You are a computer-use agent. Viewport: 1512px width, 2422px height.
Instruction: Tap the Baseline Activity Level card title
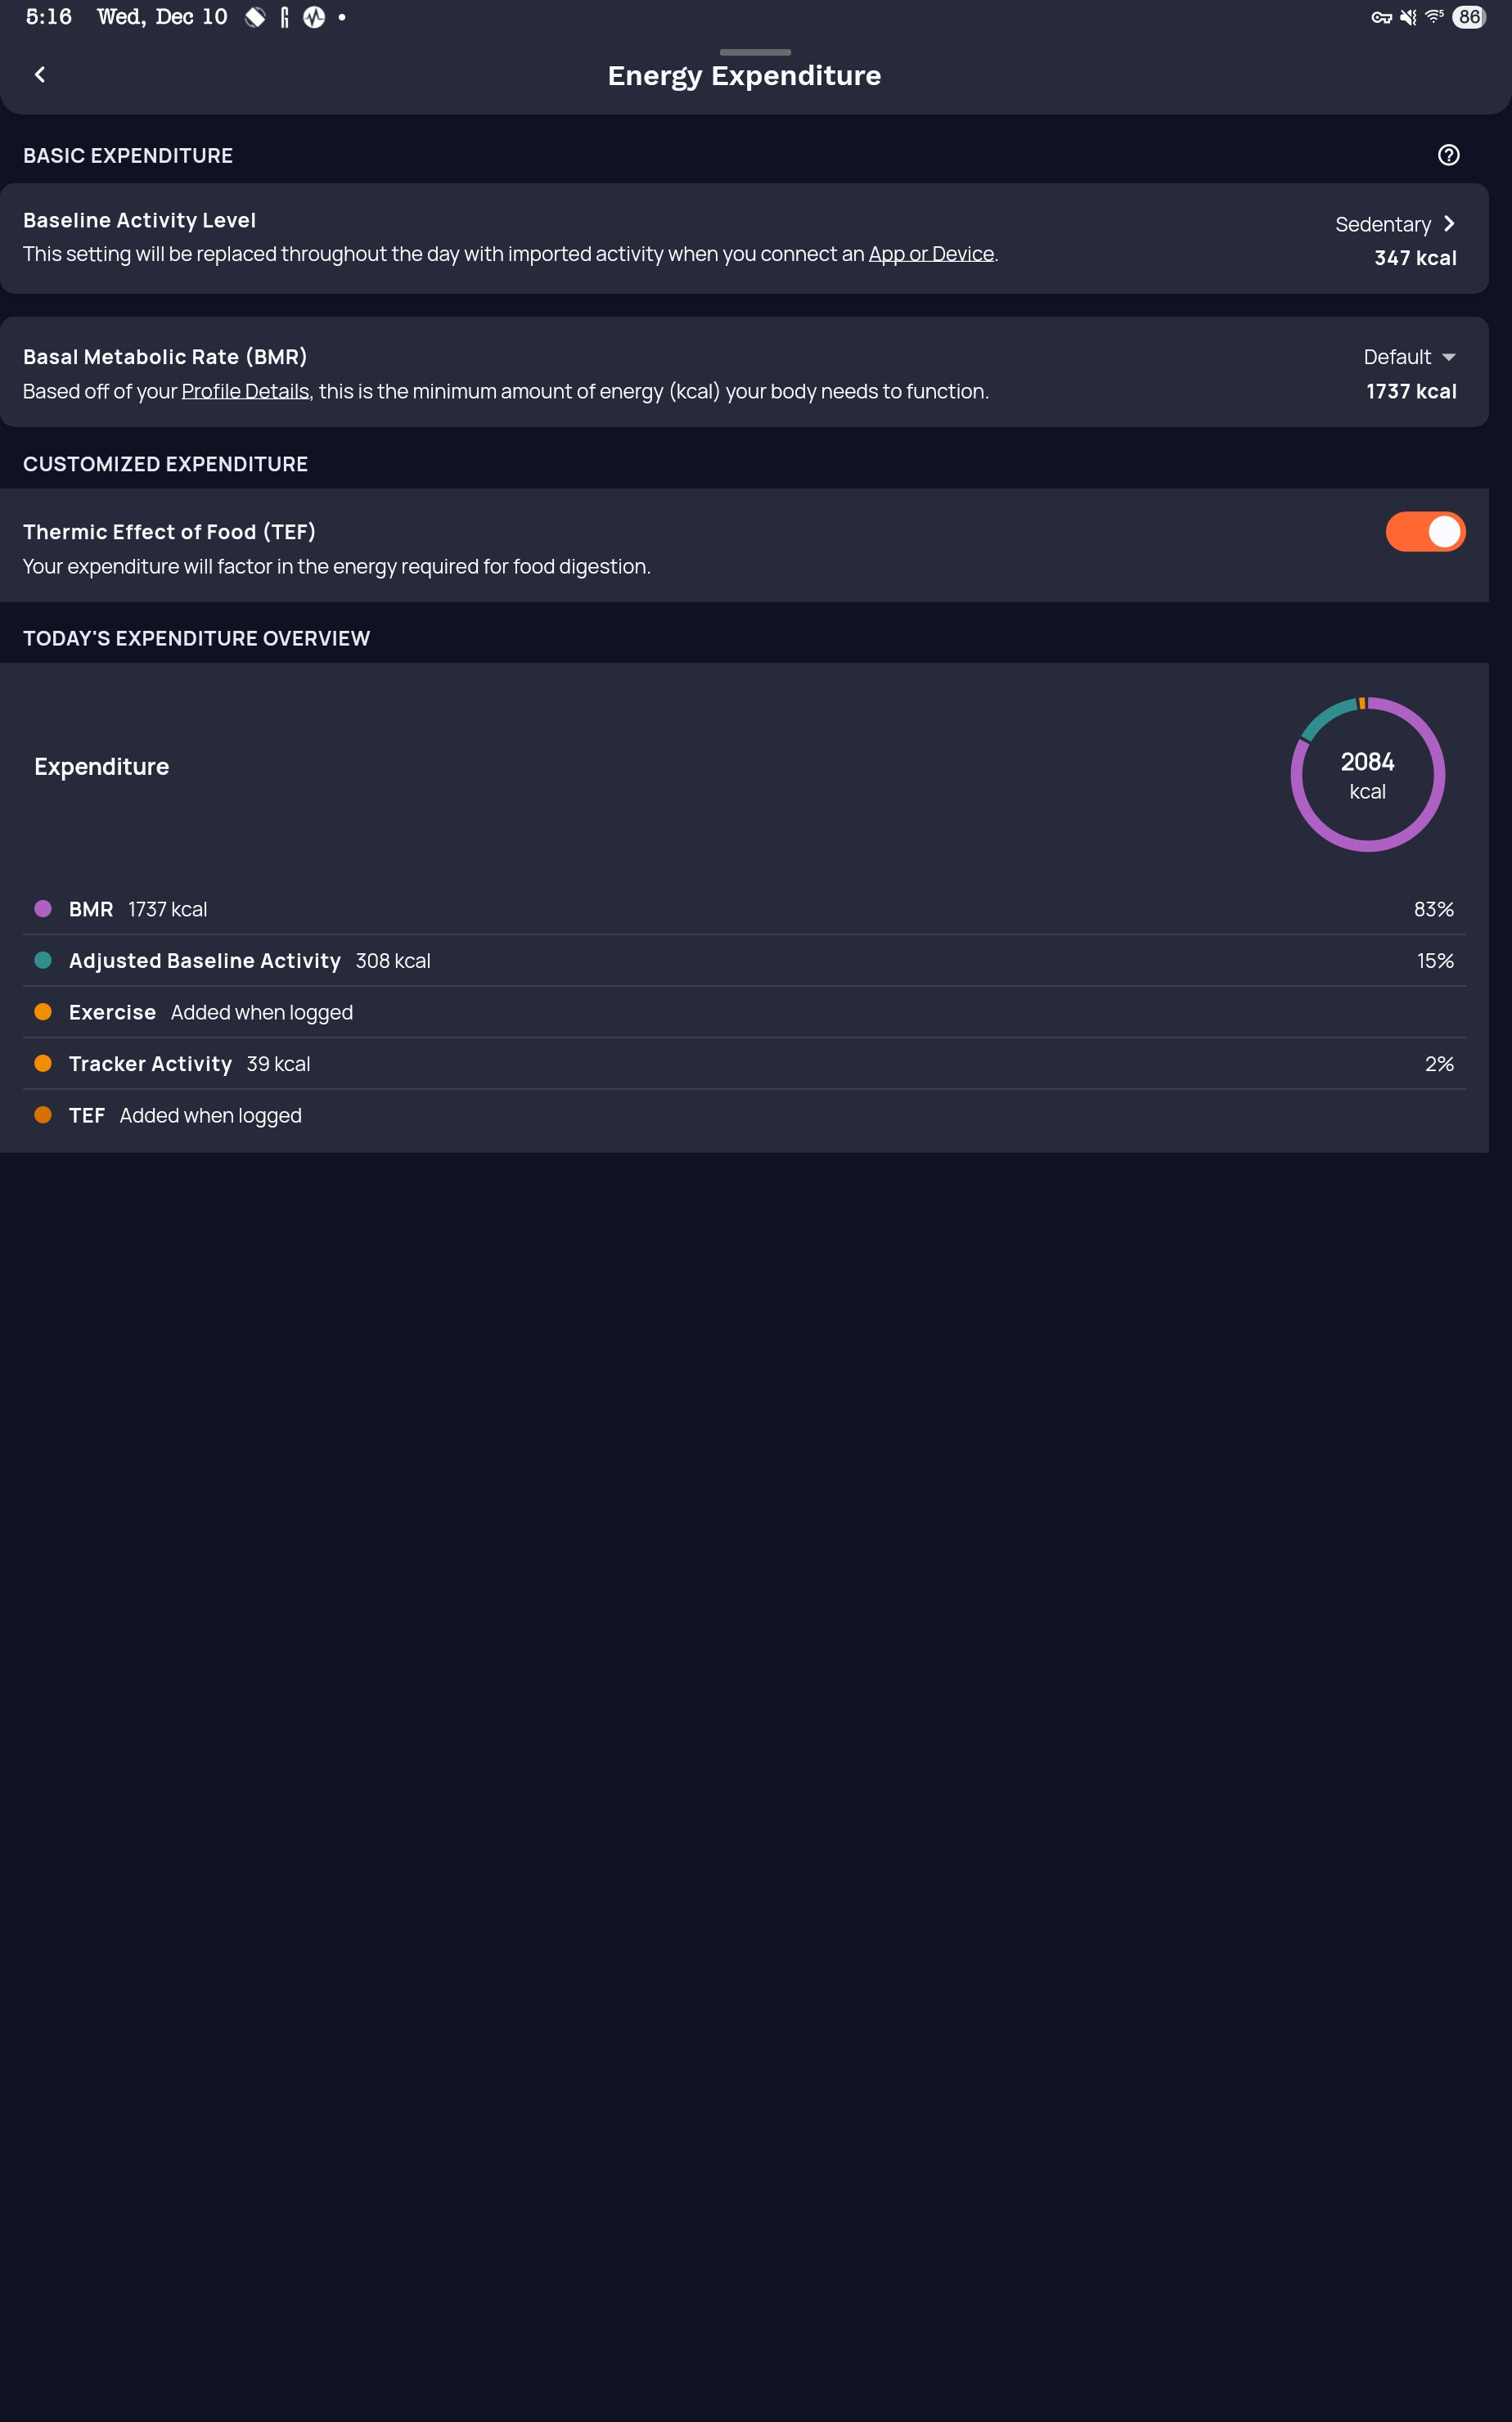(x=140, y=220)
